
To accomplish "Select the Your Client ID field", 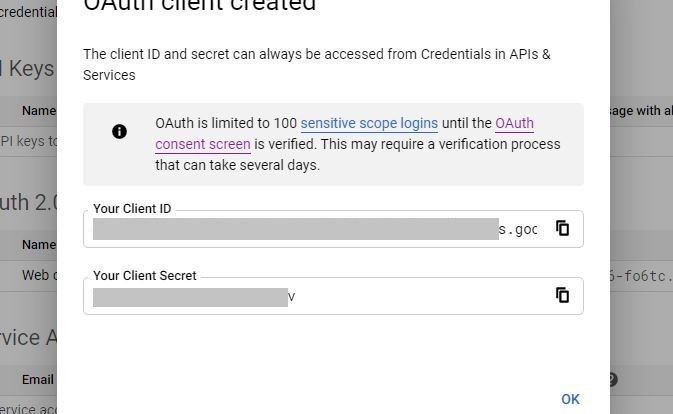I will click(x=333, y=229).
